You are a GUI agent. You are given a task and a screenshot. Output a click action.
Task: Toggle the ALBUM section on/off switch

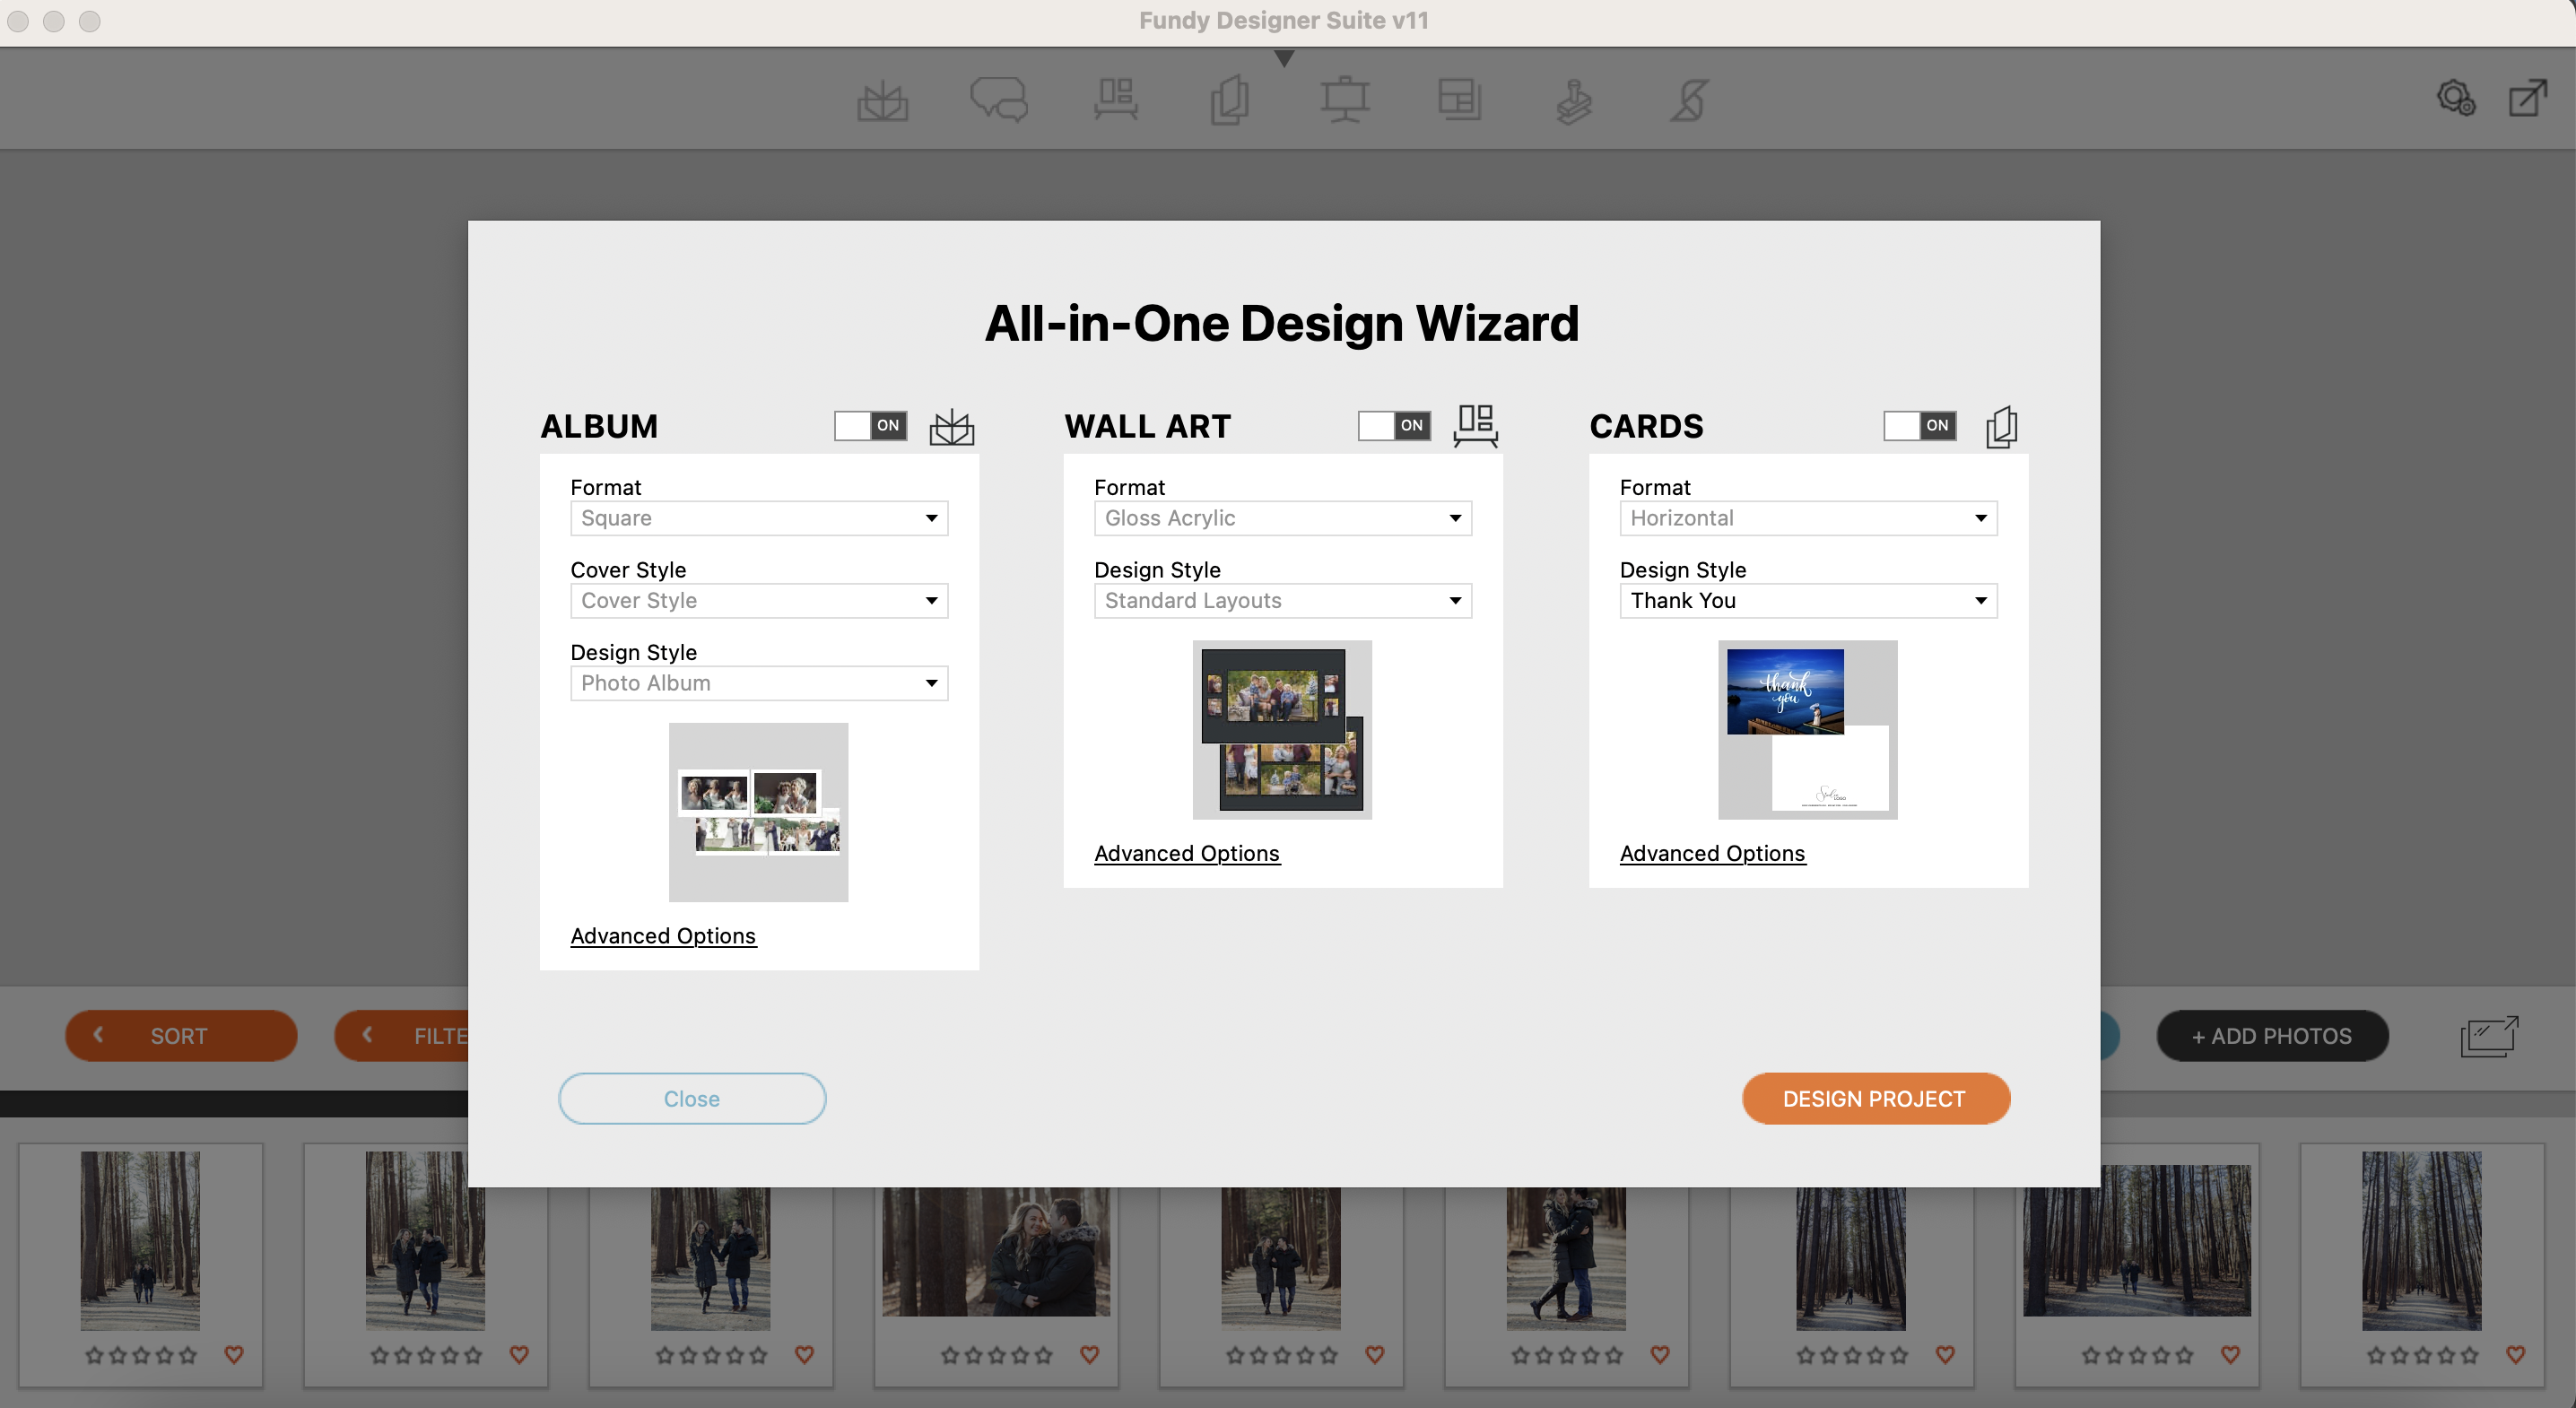pyautogui.click(x=870, y=426)
